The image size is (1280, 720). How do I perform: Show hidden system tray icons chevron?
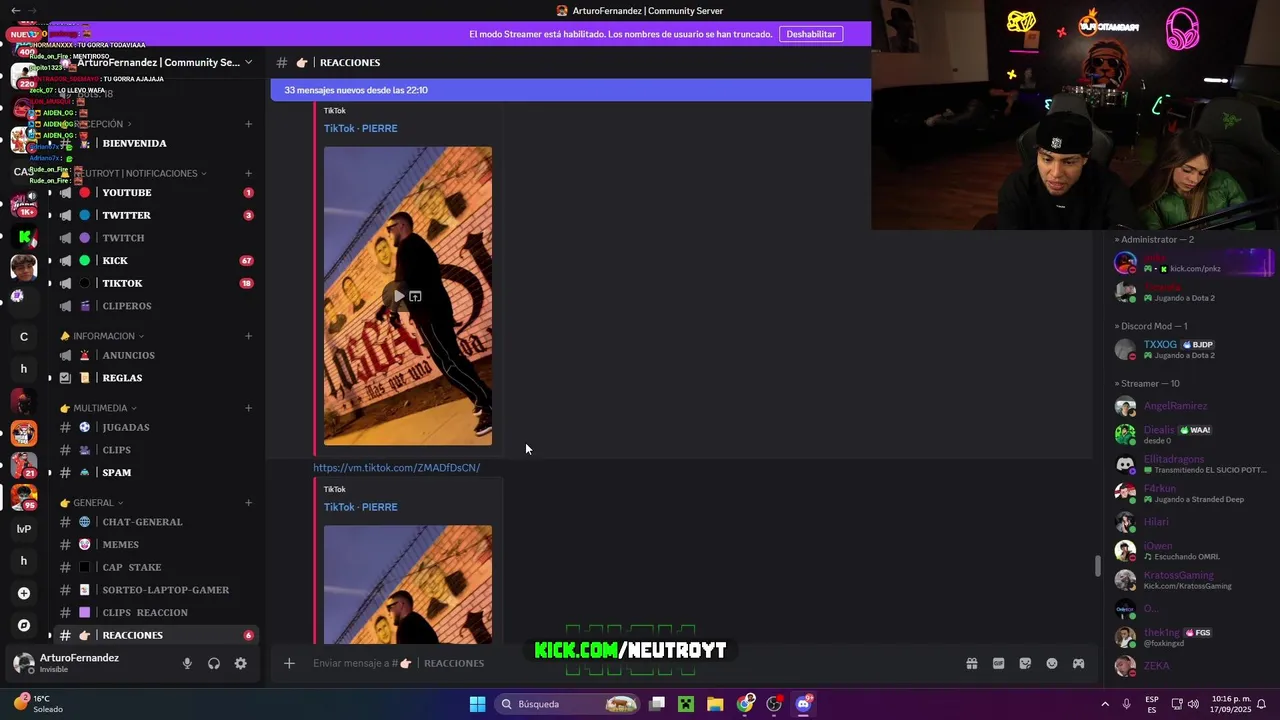pyautogui.click(x=1105, y=704)
